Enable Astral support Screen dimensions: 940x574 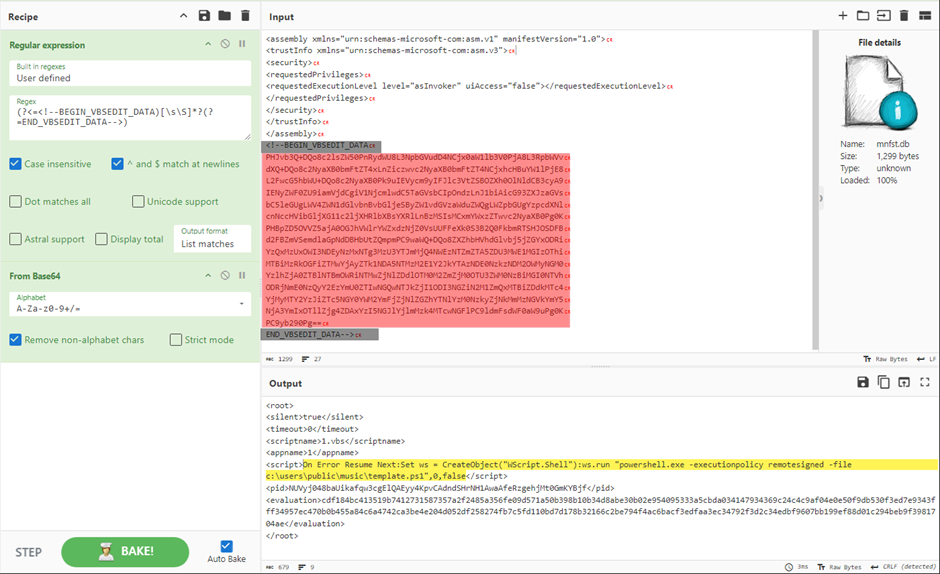[16, 239]
